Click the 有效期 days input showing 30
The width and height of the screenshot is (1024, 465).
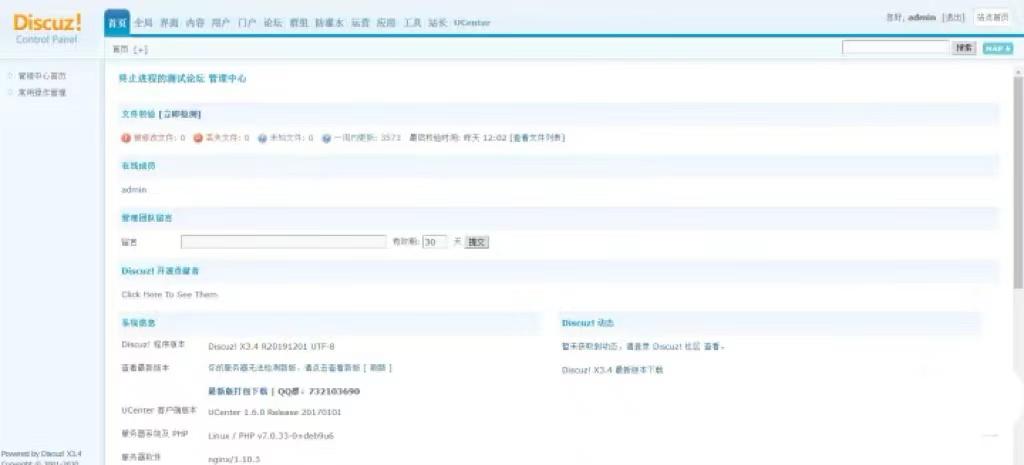click(434, 242)
